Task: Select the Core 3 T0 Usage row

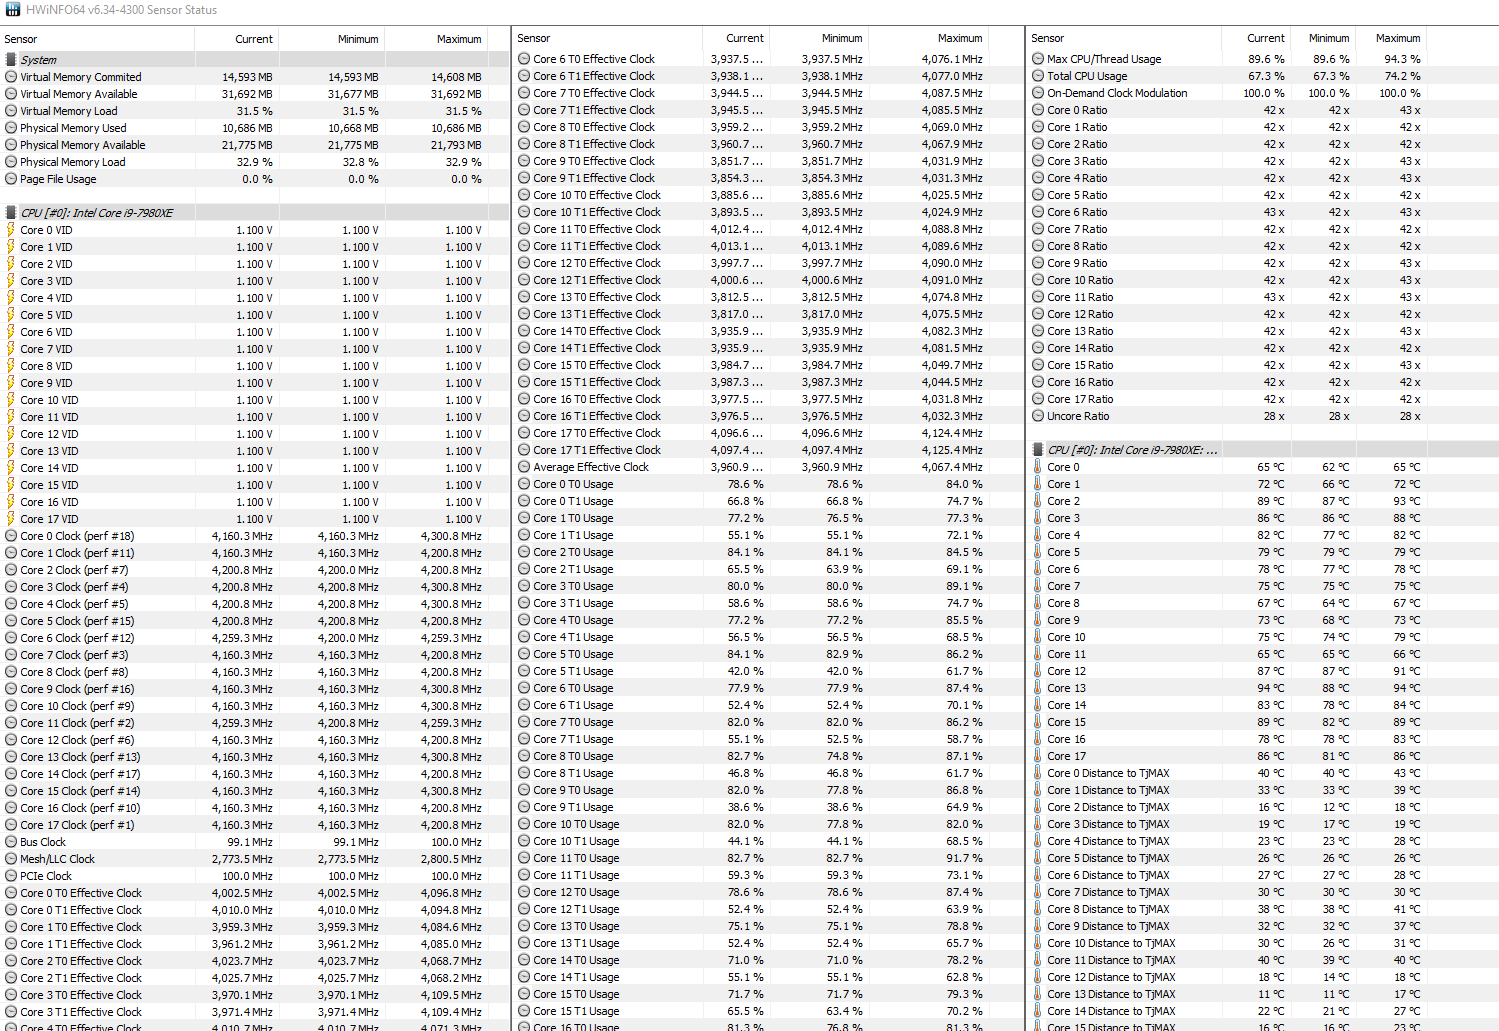Action: 768,586
